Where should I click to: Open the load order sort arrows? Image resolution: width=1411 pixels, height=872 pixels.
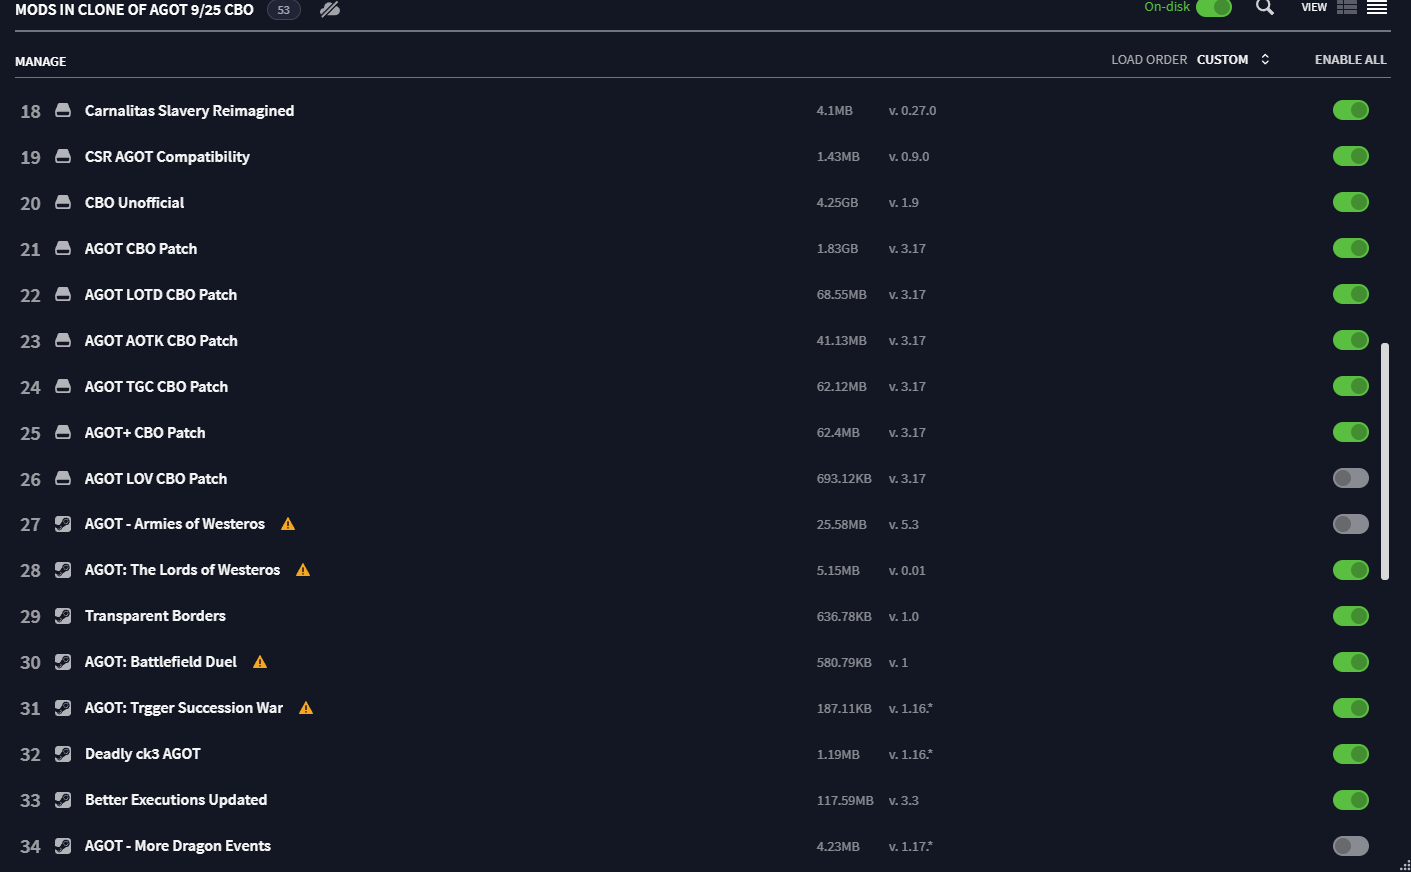[1265, 59]
